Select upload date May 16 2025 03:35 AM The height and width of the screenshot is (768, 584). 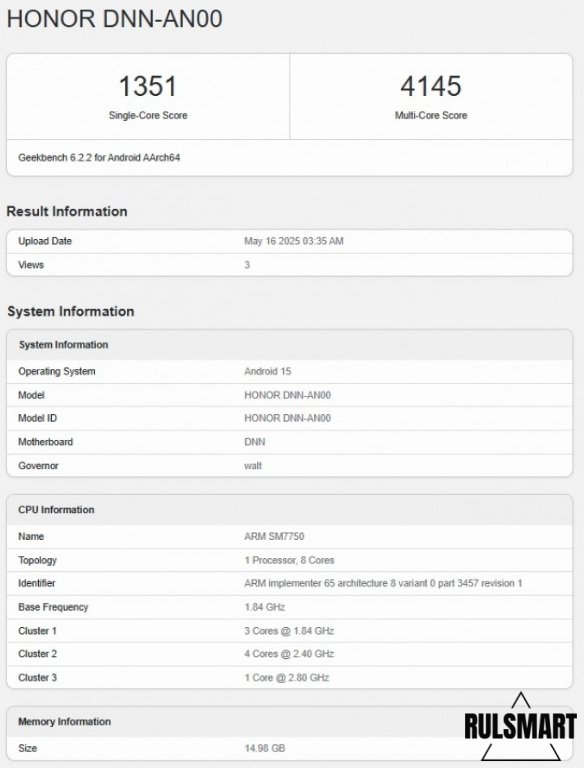pyautogui.click(x=294, y=241)
